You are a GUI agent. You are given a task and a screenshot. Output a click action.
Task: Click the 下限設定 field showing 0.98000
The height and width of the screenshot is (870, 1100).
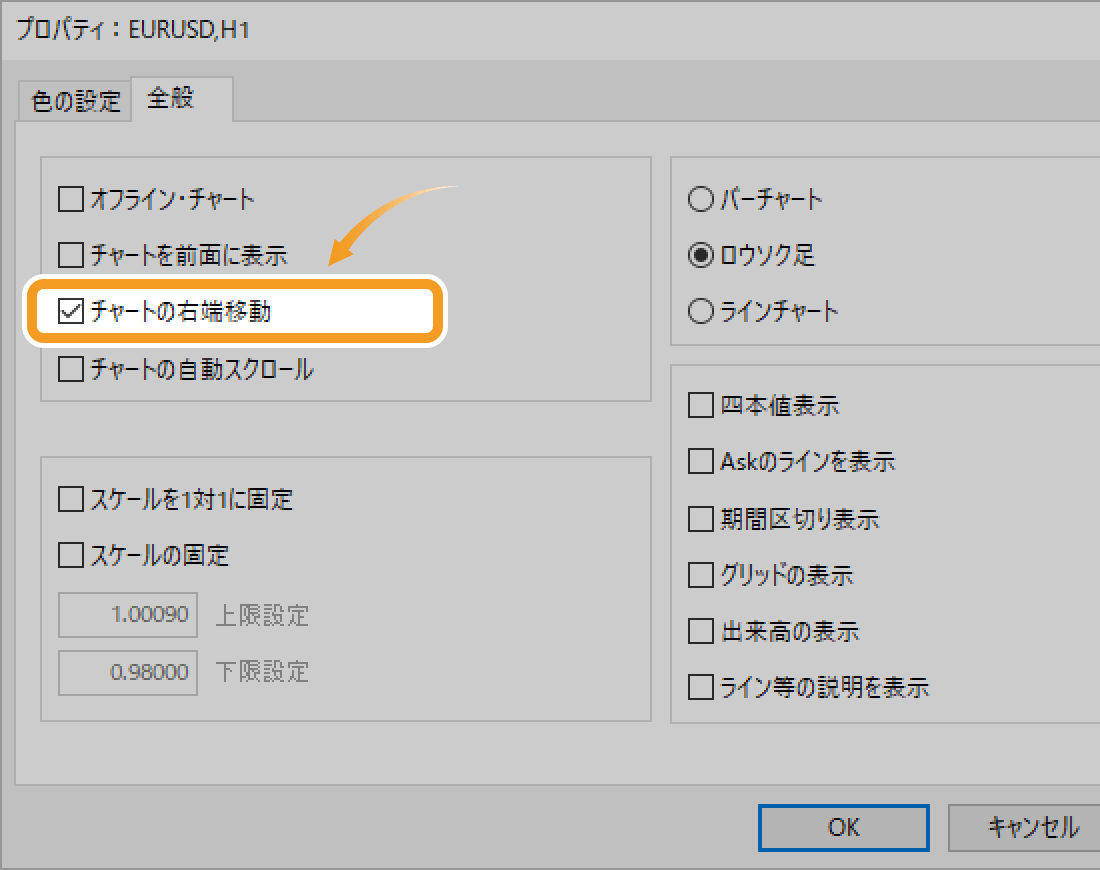[x=128, y=672]
